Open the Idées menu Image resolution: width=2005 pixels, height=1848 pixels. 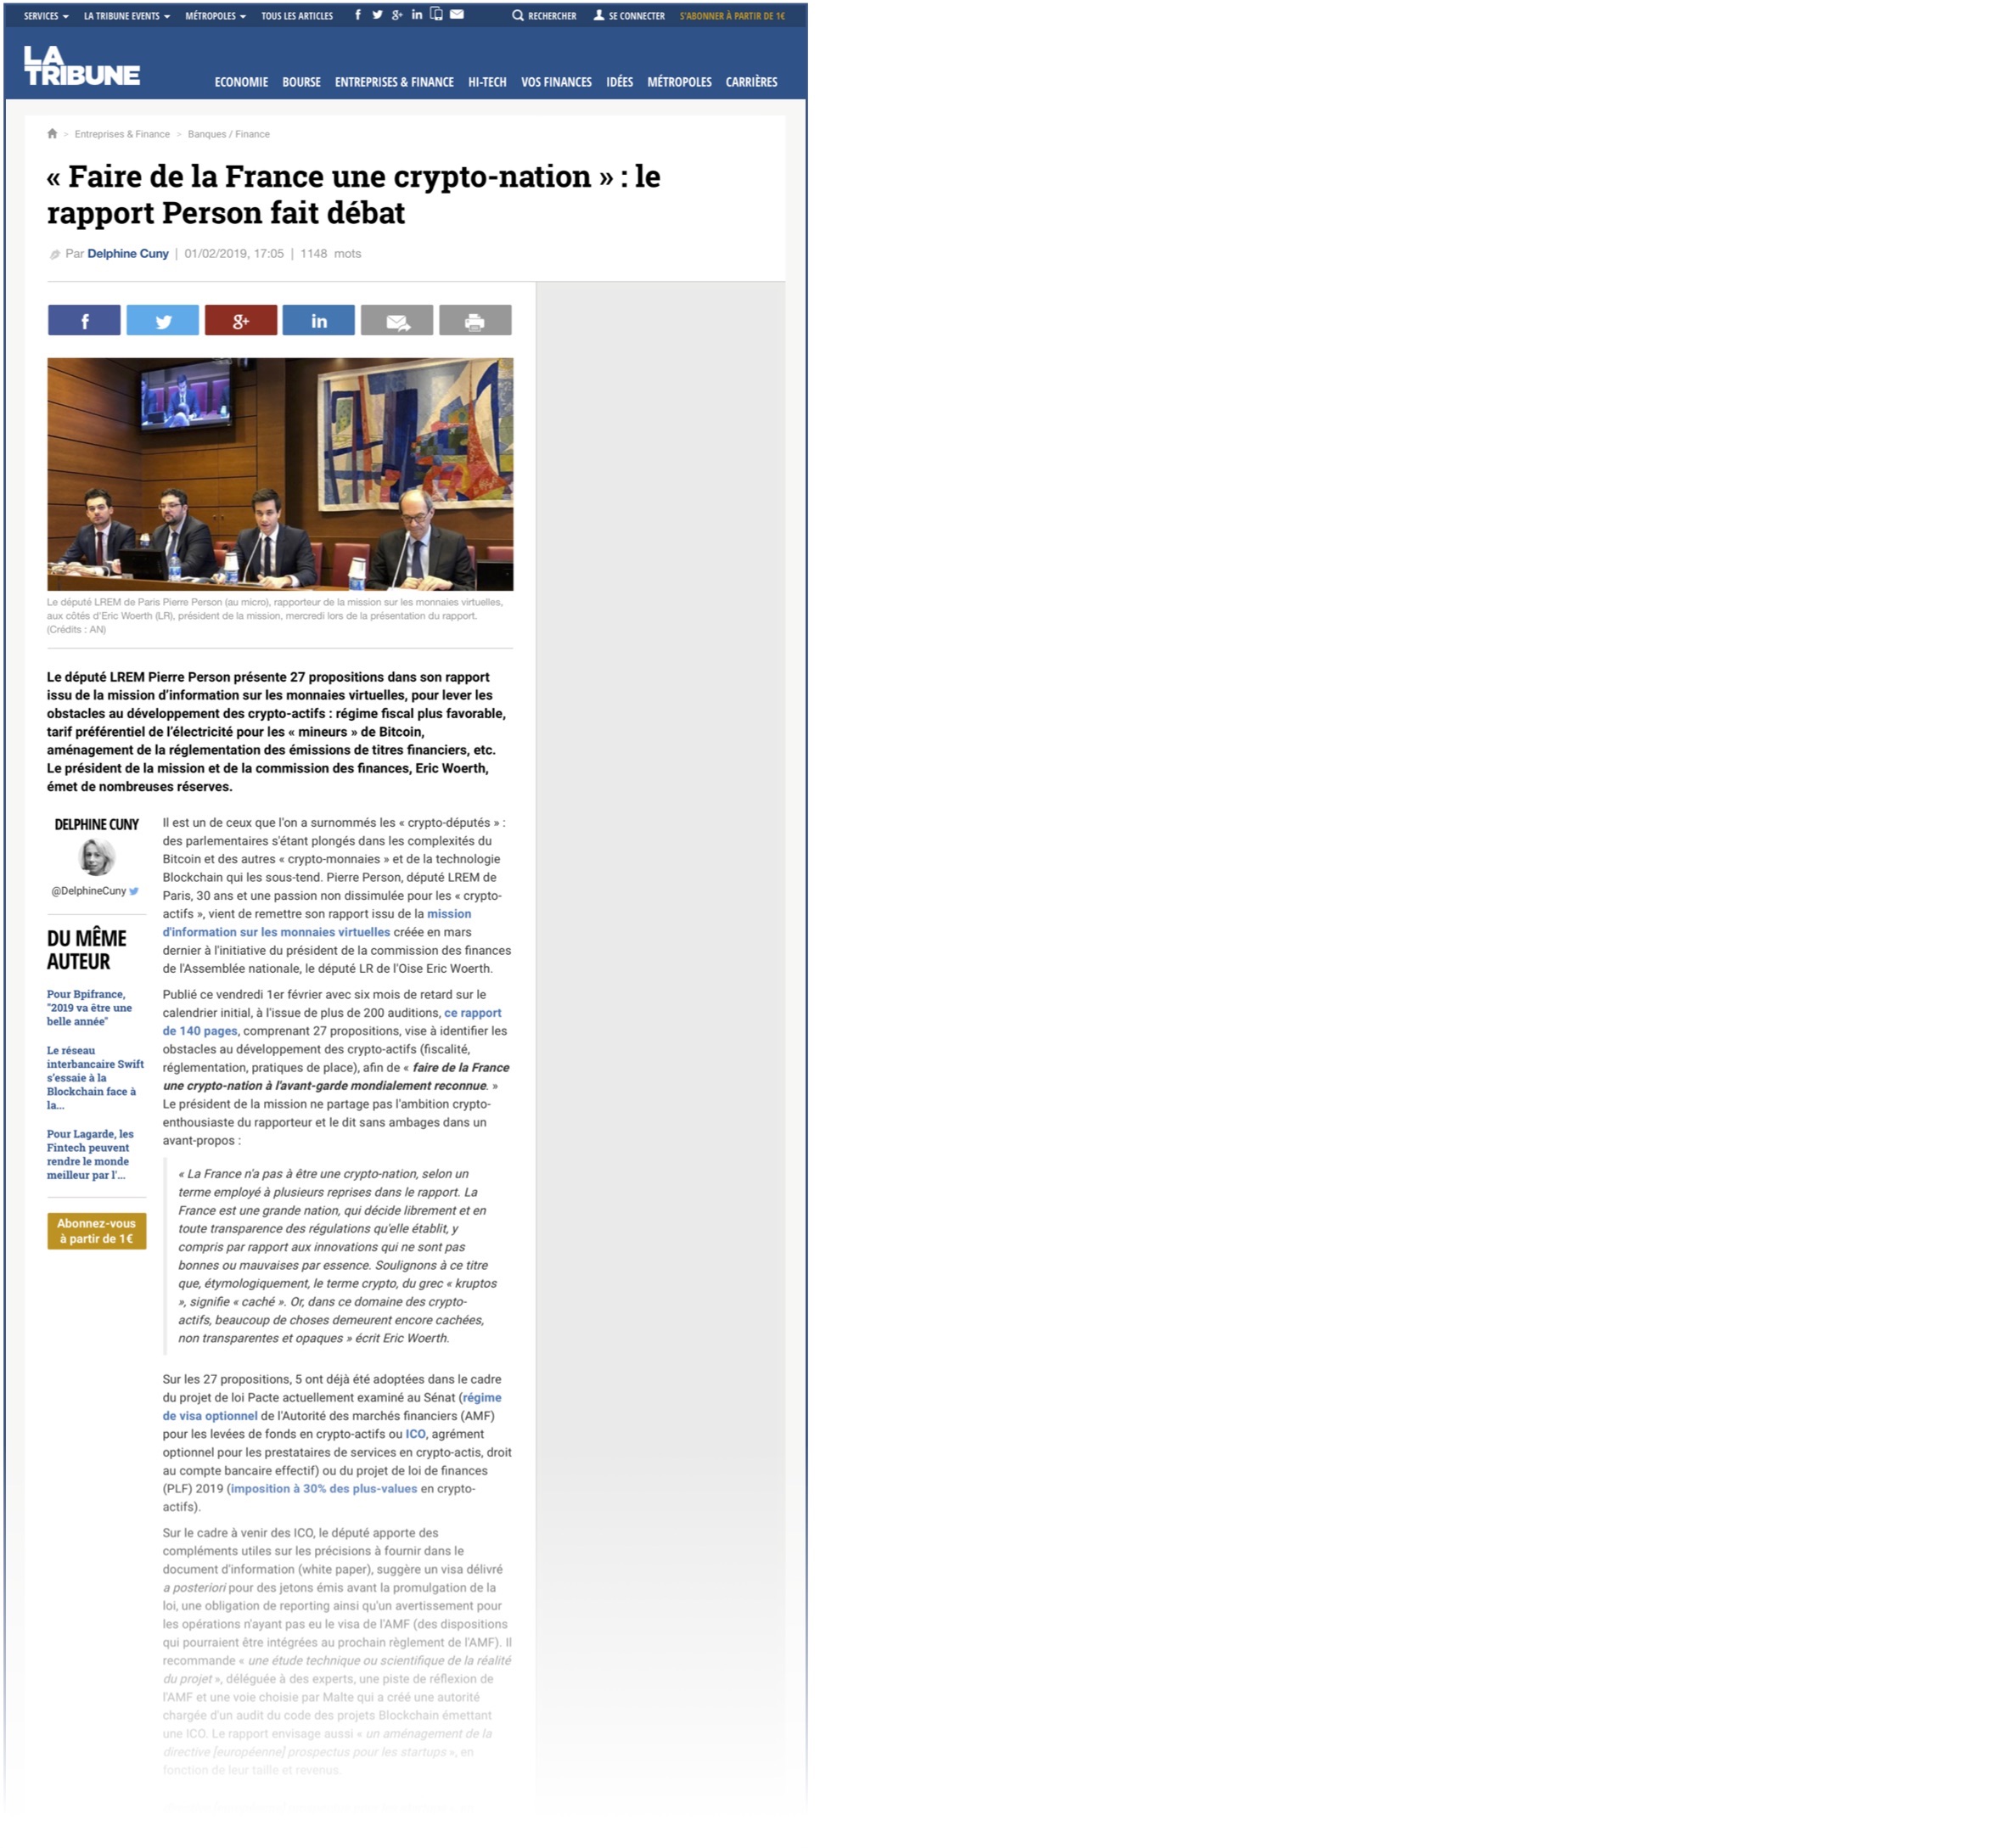[619, 82]
